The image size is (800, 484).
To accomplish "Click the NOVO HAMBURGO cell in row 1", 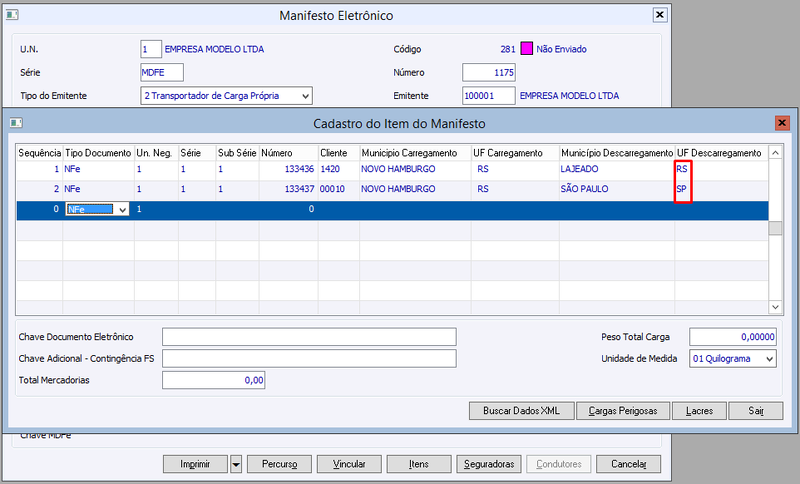I will (x=415, y=169).
